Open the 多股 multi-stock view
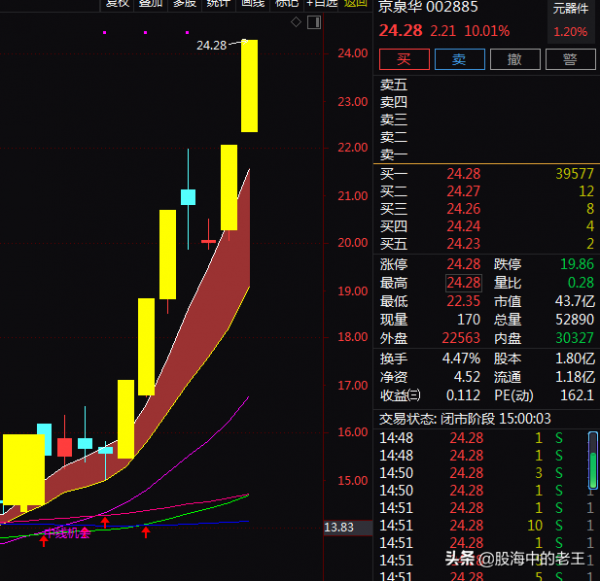This screenshot has height=581, width=600. pyautogui.click(x=184, y=4)
